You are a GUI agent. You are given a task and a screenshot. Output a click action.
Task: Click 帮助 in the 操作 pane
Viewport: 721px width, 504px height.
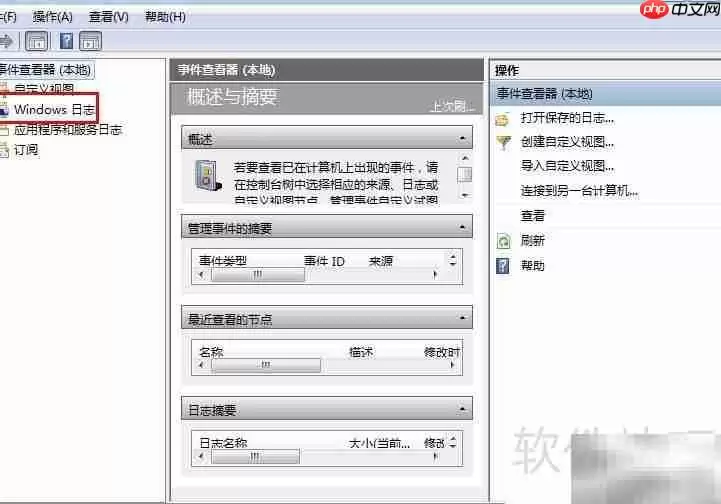point(532,265)
